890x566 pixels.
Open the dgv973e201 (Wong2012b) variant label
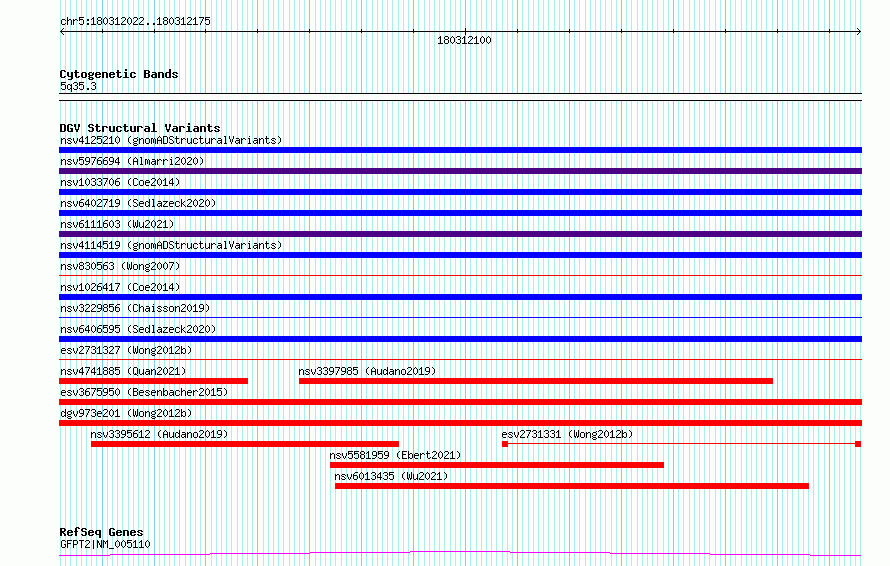click(126, 413)
